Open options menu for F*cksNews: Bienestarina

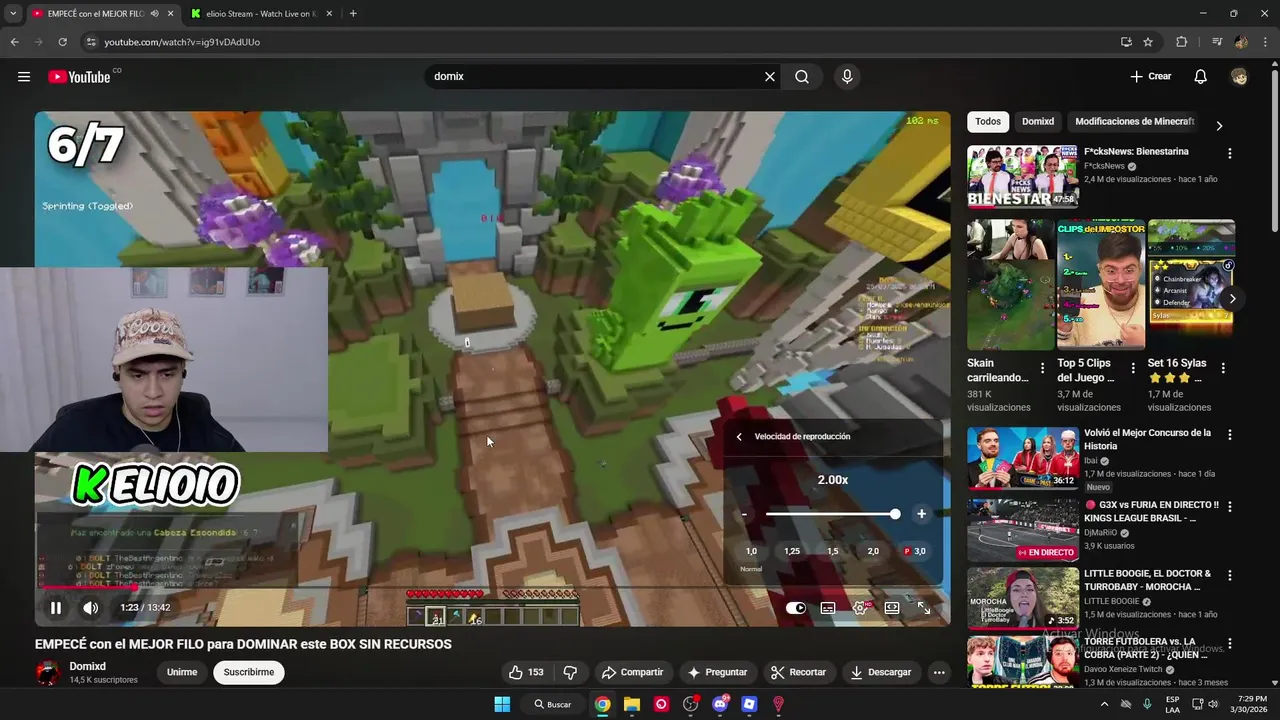tap(1230, 154)
